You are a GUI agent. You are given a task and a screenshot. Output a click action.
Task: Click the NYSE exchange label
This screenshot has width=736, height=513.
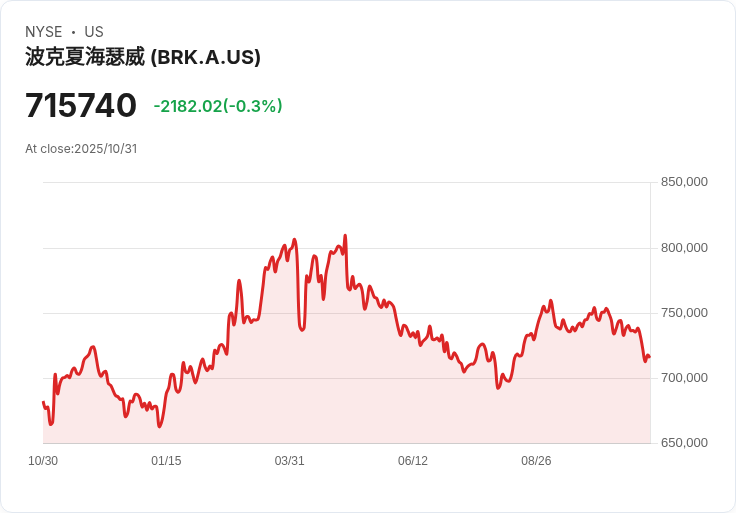pyautogui.click(x=43, y=32)
